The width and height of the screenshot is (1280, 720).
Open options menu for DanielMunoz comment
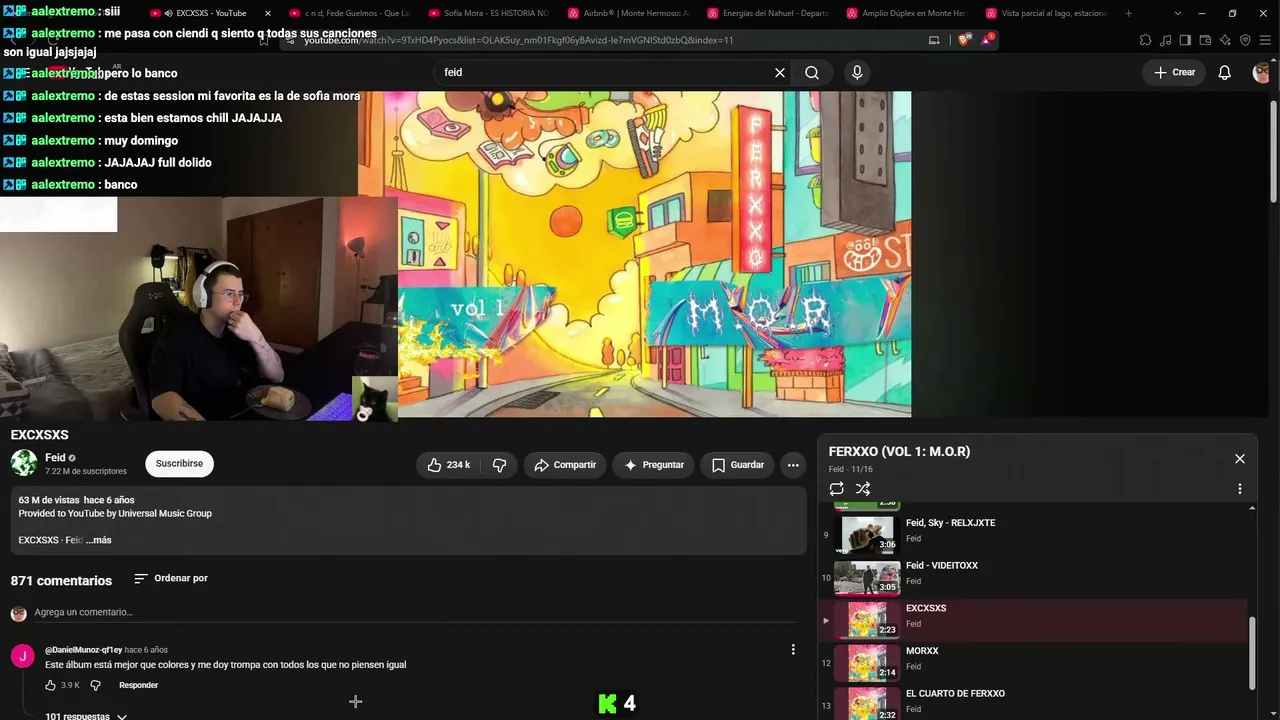(x=793, y=649)
